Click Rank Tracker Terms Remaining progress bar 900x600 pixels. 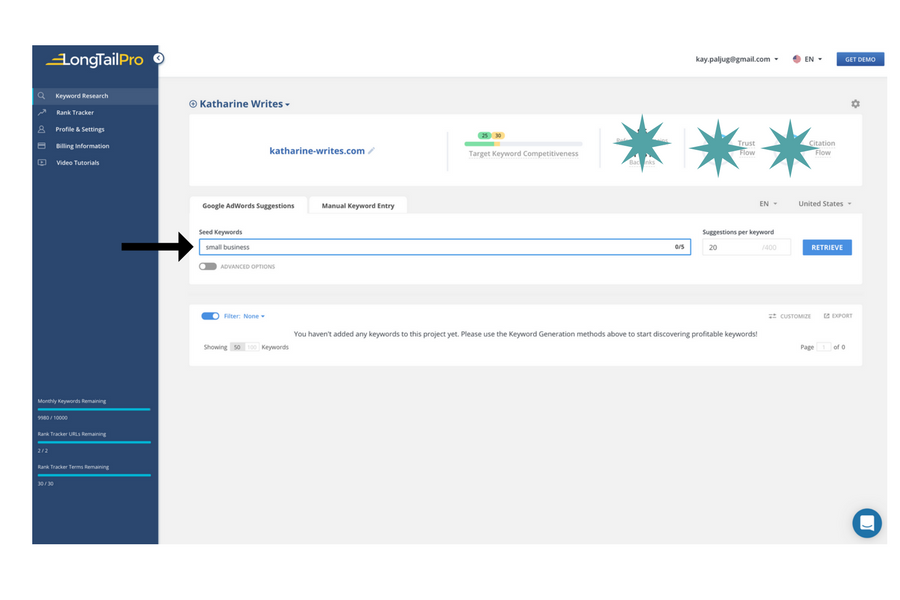(94, 475)
